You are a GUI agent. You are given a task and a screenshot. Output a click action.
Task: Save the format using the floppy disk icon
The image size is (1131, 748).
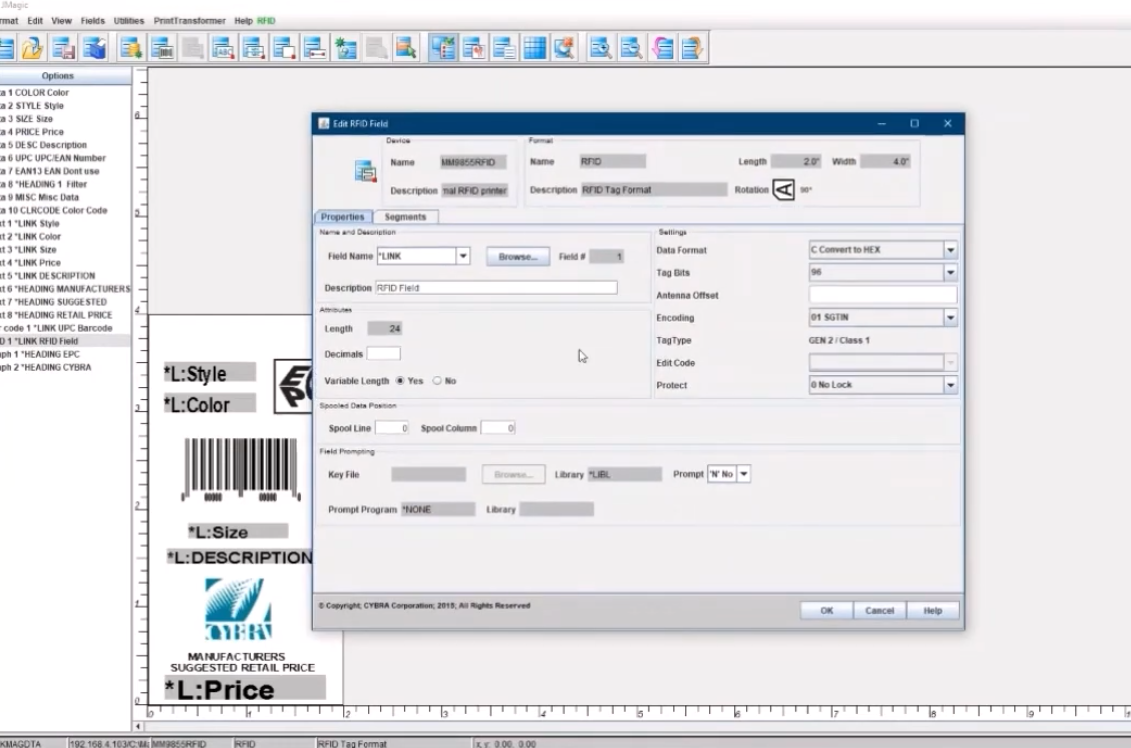(63, 48)
